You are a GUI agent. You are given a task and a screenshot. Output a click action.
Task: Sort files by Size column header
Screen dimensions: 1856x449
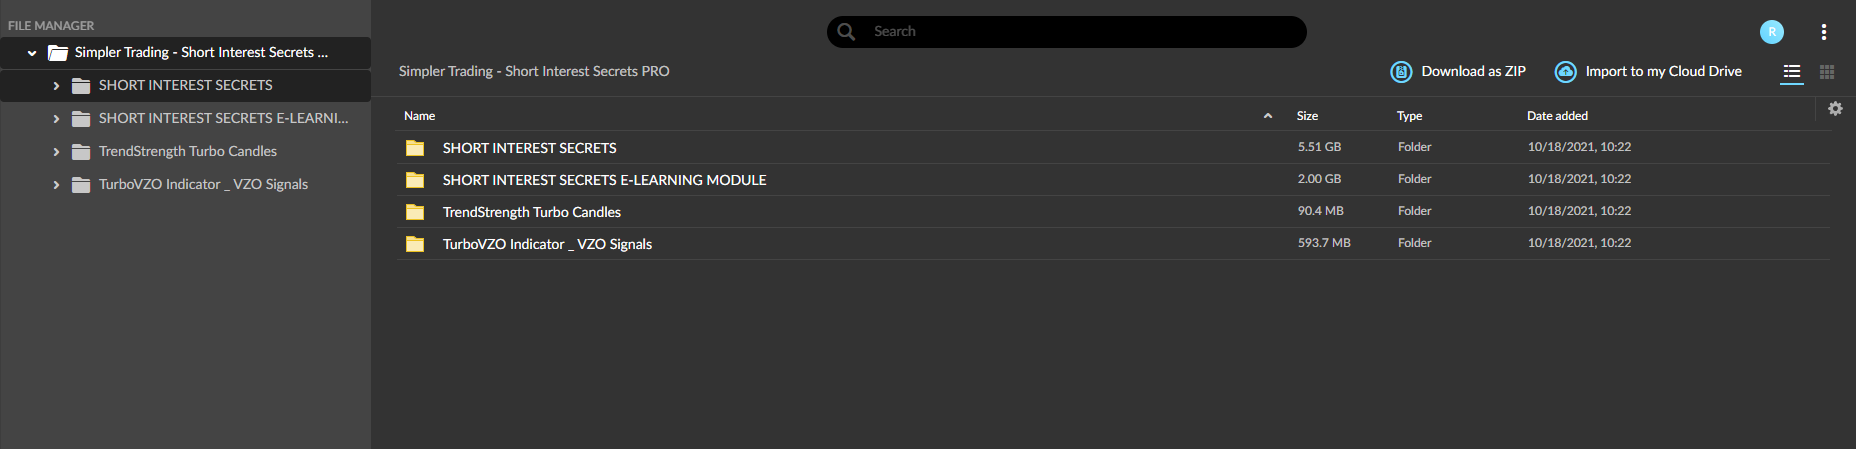[x=1307, y=116]
